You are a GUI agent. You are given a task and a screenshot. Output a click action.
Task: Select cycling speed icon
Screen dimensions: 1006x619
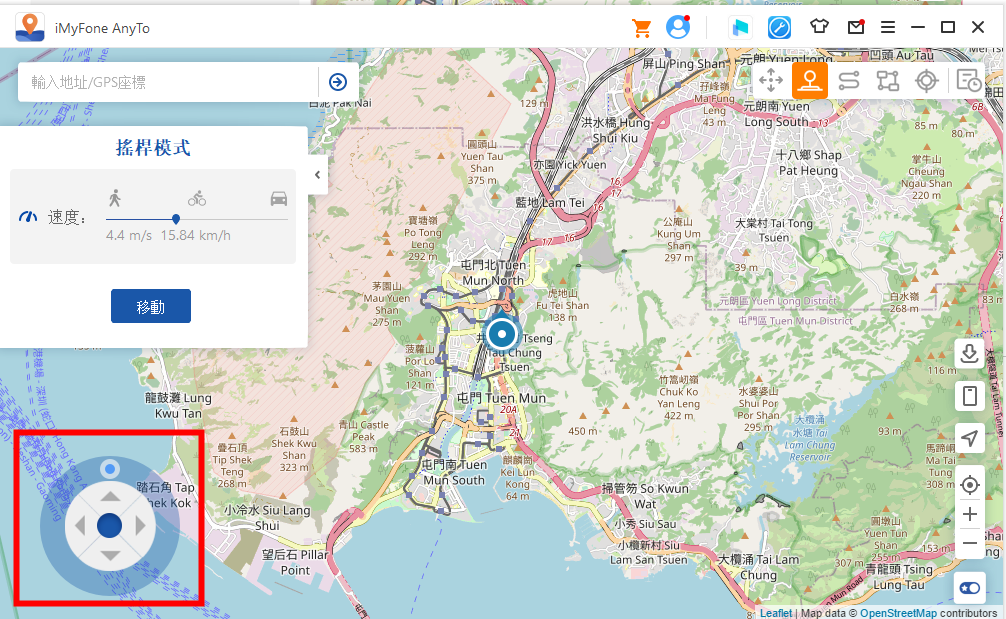197,198
